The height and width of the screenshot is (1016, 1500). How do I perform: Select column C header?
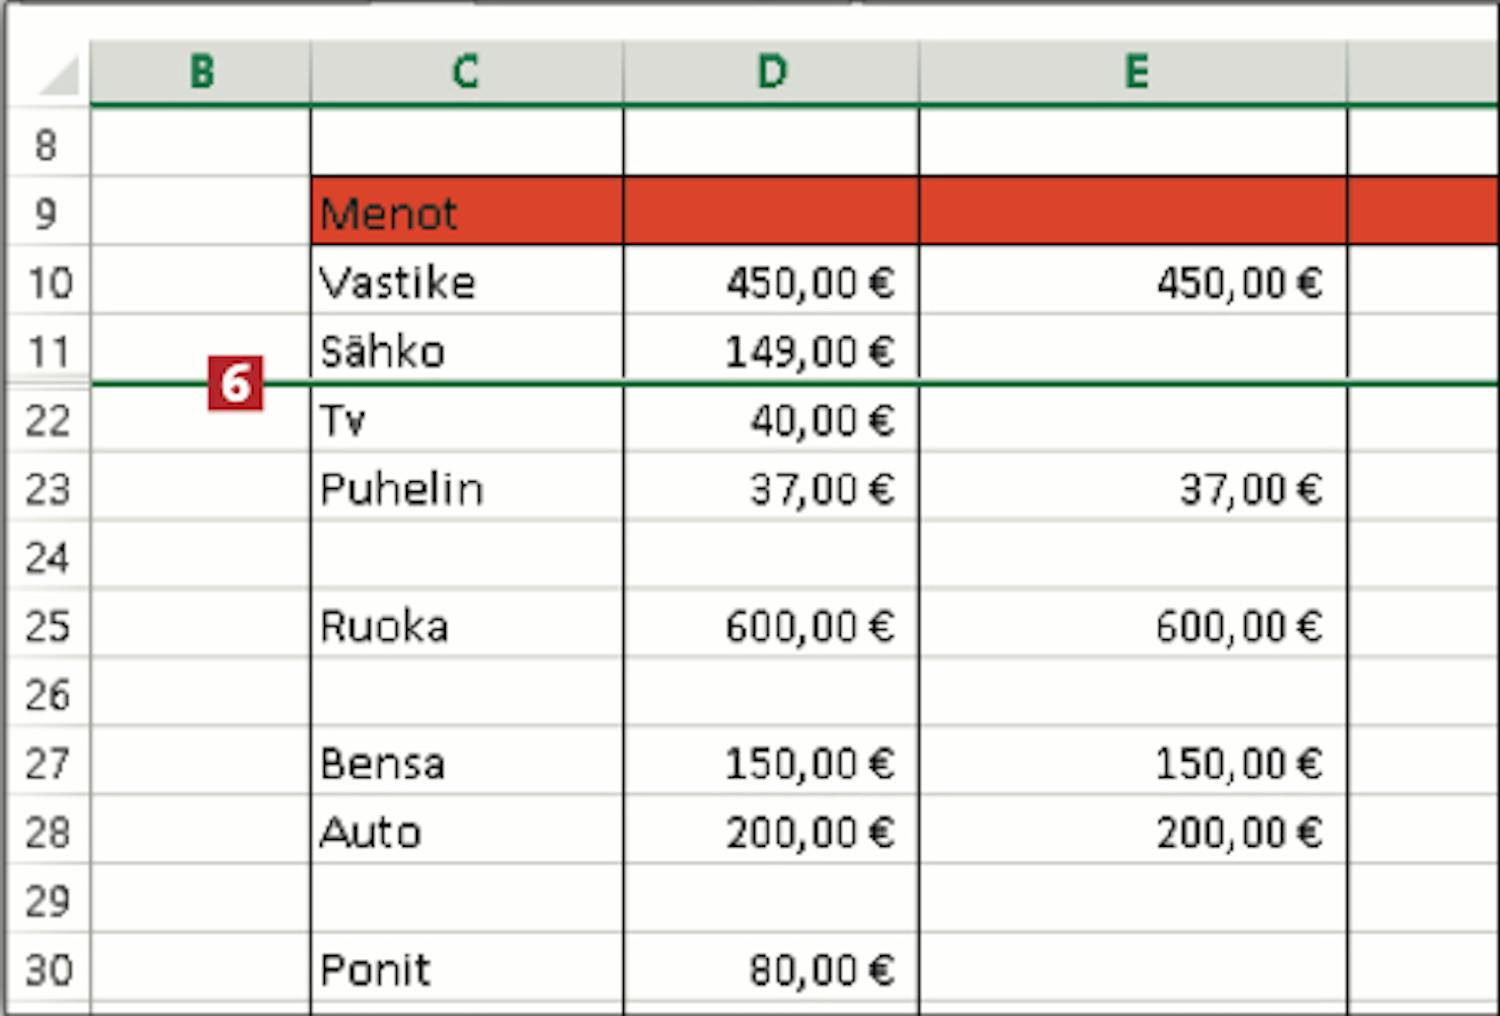[466, 72]
